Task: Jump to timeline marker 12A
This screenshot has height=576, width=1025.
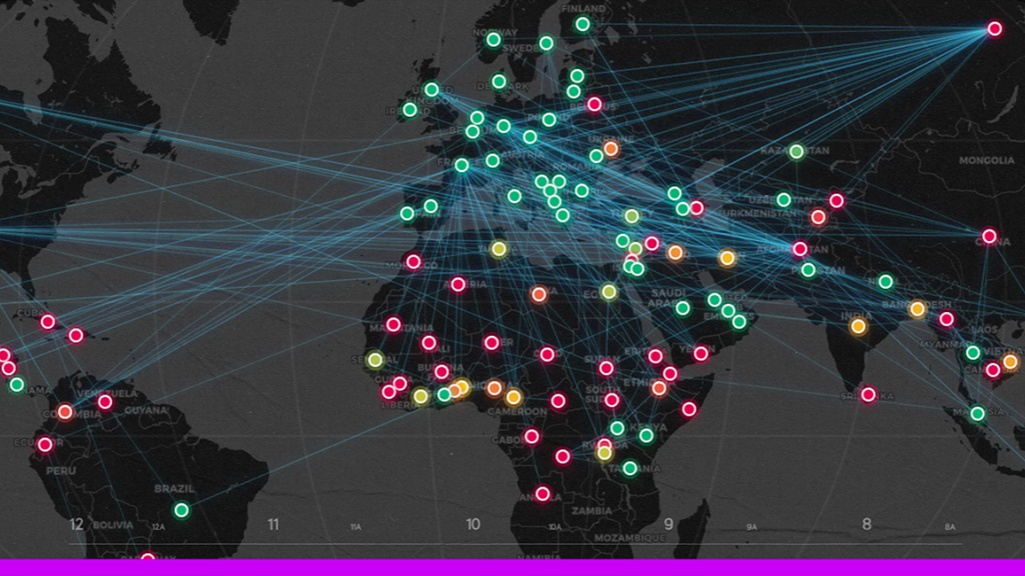Action: pyautogui.click(x=158, y=527)
